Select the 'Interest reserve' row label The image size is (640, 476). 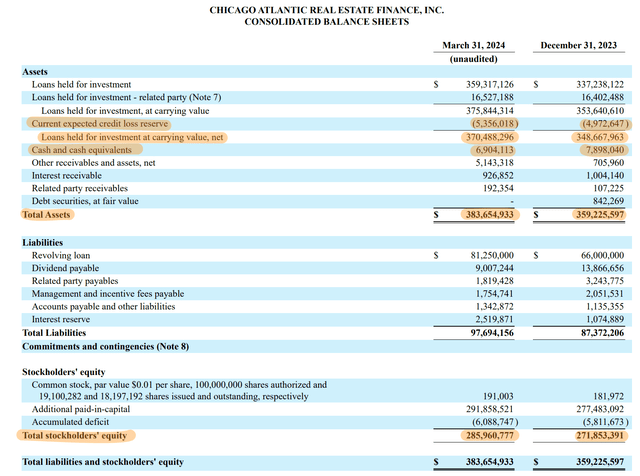point(61,319)
